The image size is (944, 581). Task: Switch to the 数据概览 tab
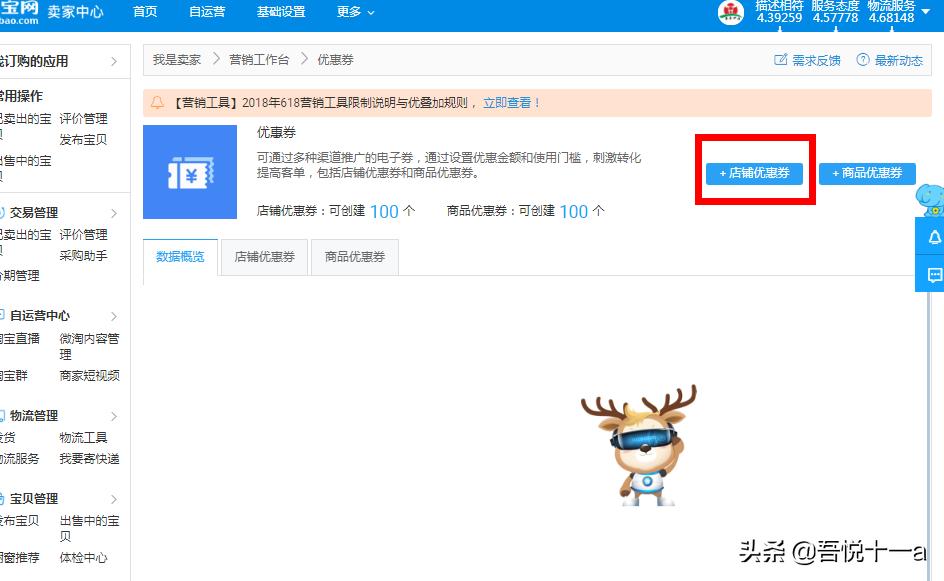[x=180, y=256]
